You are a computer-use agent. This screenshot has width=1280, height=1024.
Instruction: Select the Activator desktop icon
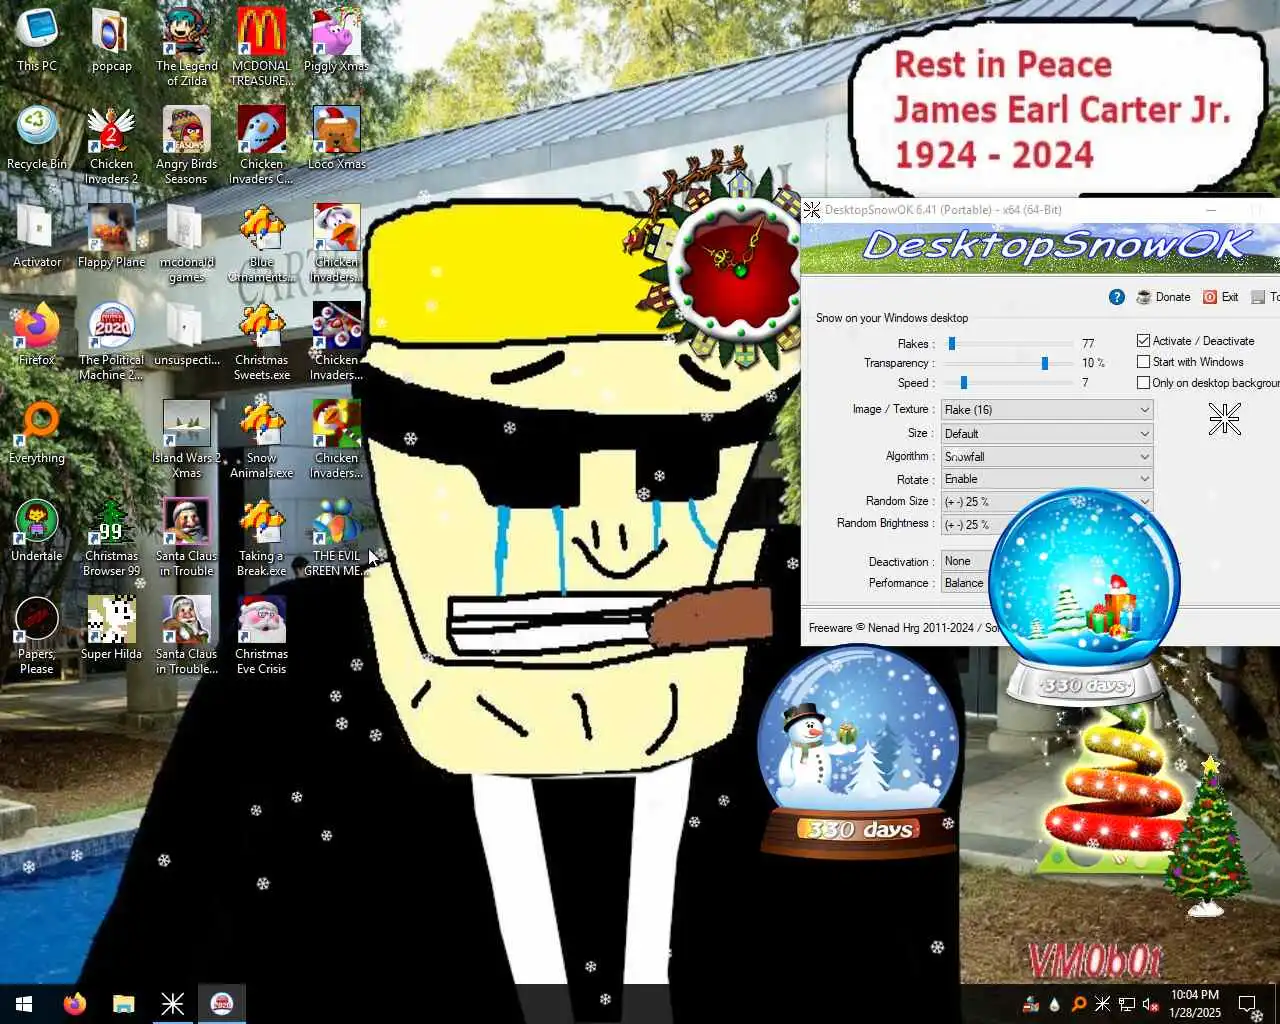coord(37,238)
